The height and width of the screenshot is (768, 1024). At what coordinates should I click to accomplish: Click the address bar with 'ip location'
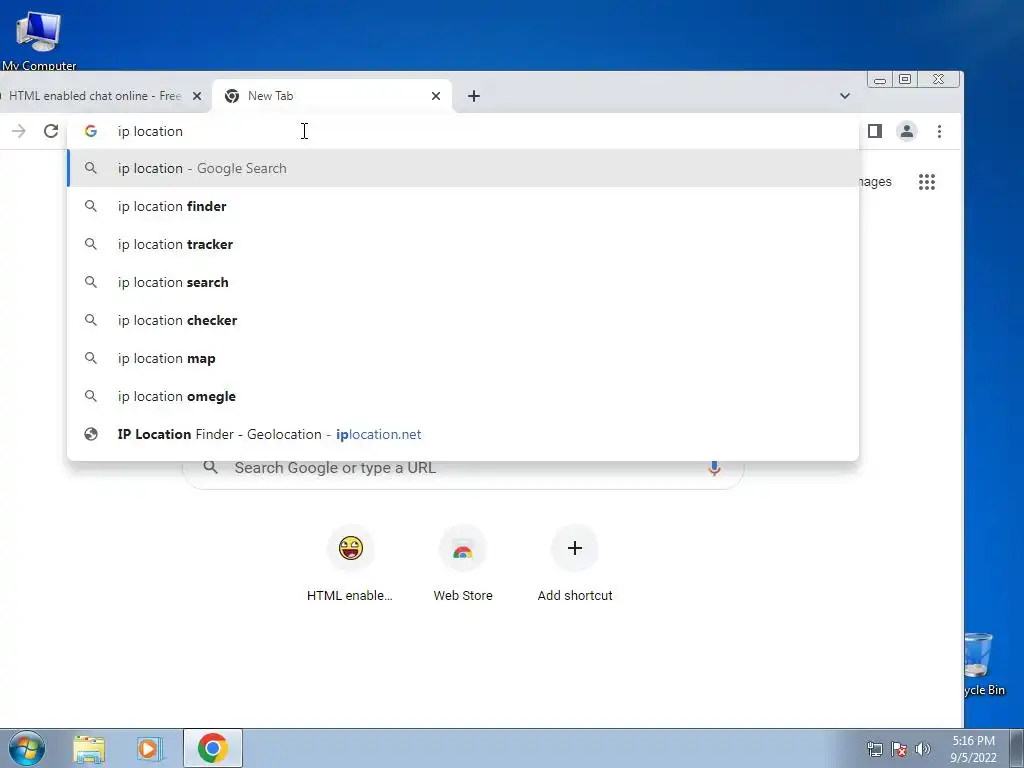tap(462, 131)
